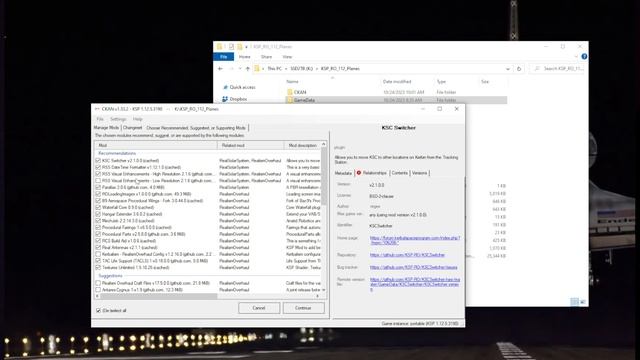
Task: Open CKAN File menu
Action: click(x=100, y=119)
